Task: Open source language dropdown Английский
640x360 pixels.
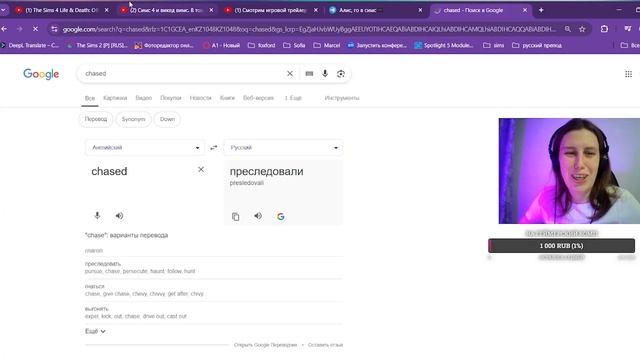Action: (x=145, y=147)
